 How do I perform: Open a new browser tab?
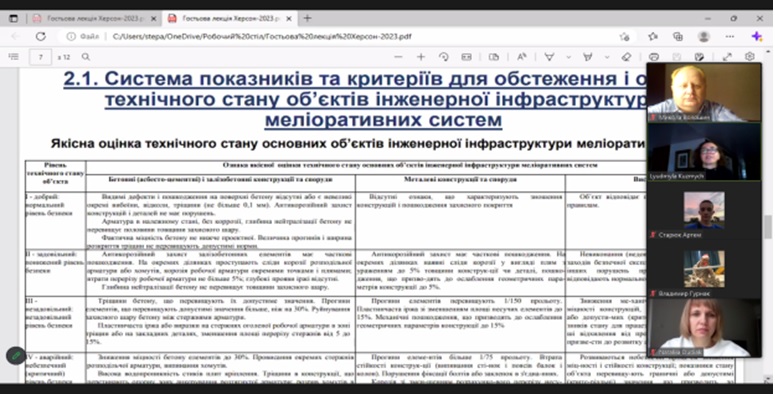307,18
